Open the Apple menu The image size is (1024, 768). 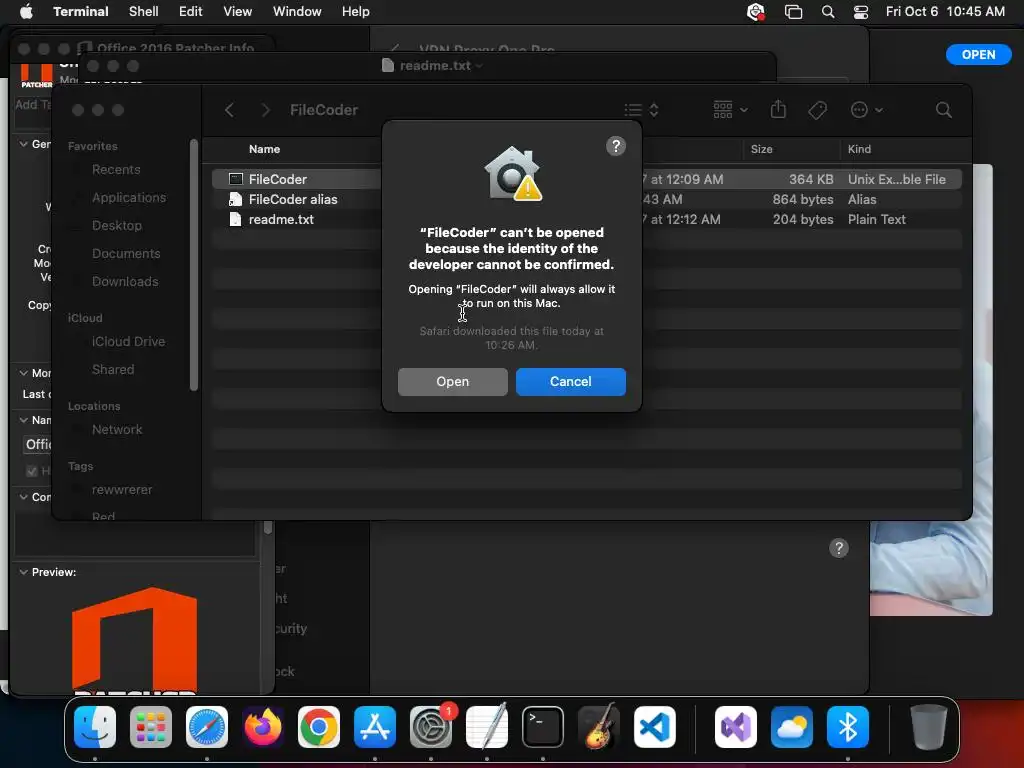click(26, 12)
